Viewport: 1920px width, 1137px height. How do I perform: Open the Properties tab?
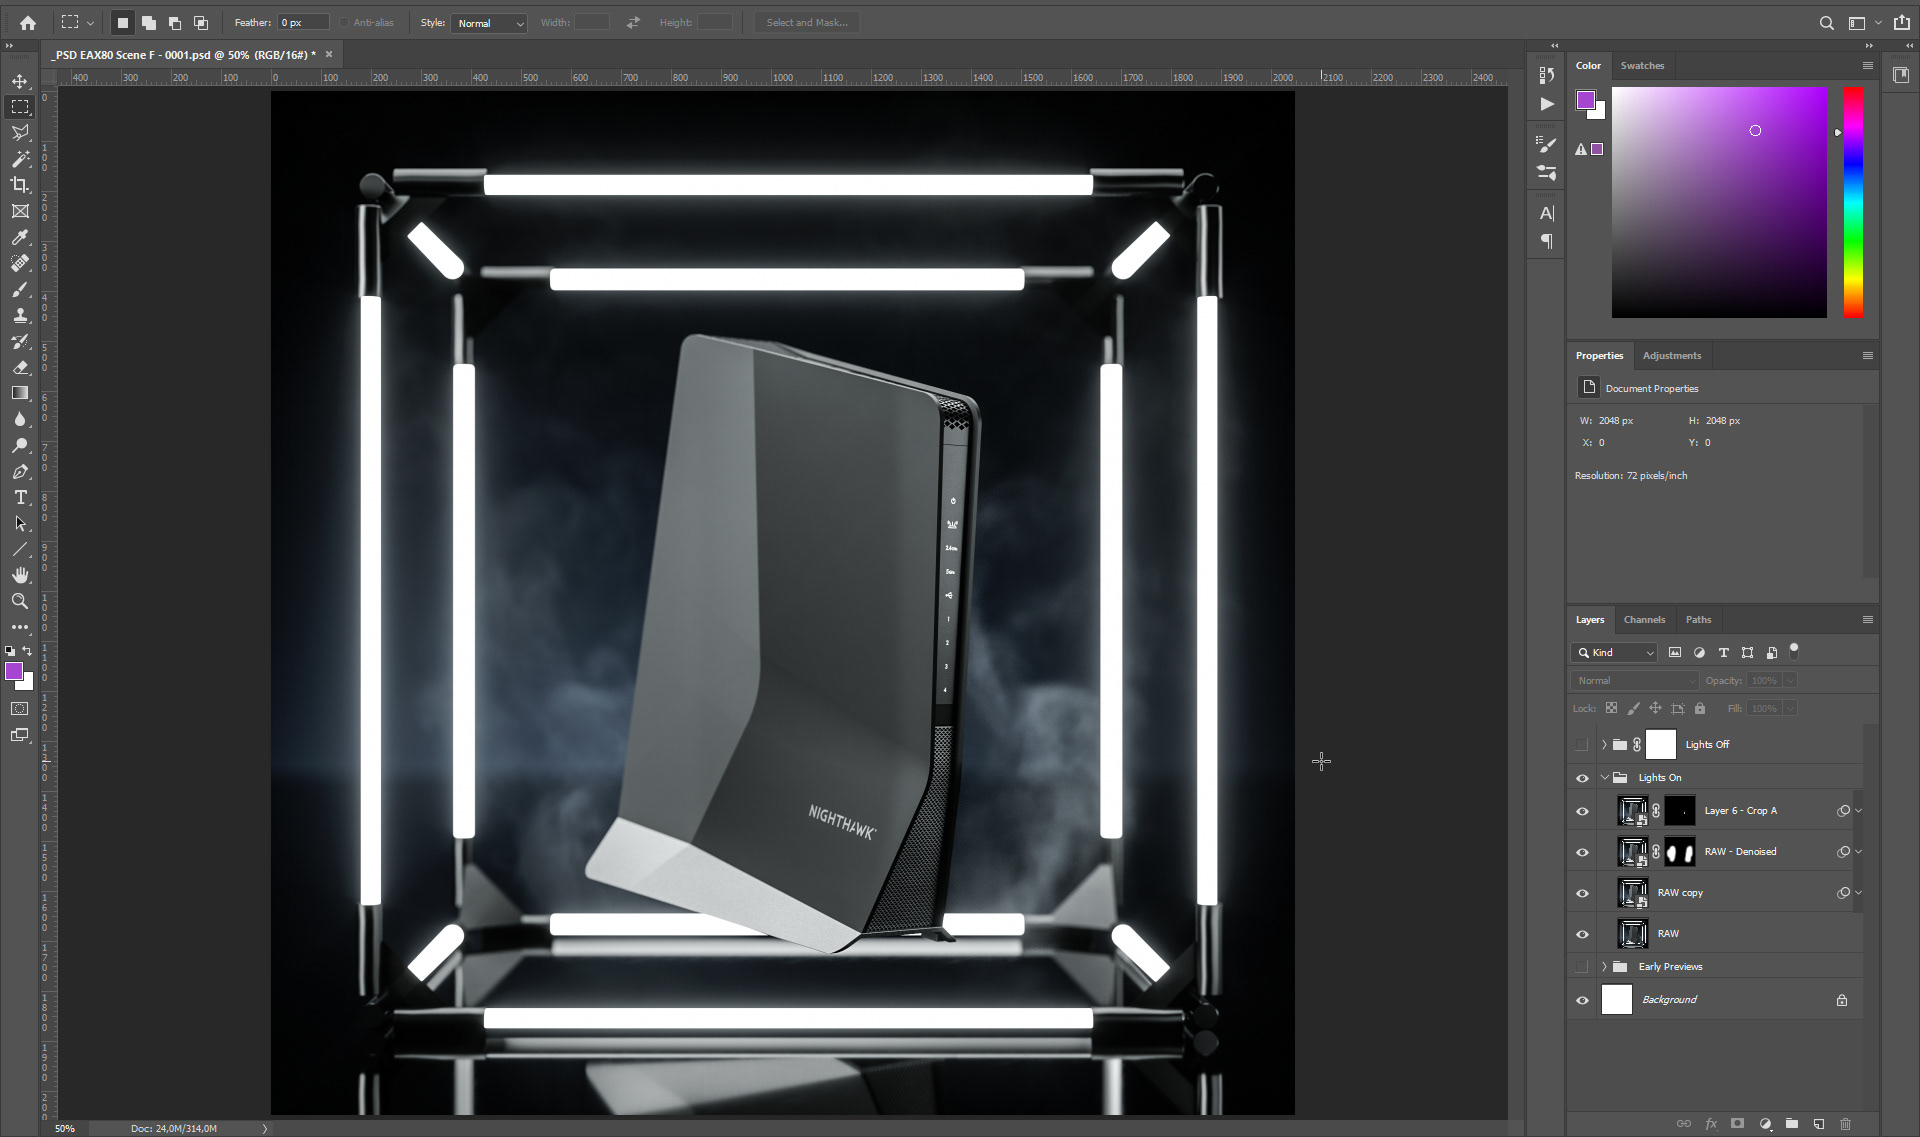point(1600,356)
